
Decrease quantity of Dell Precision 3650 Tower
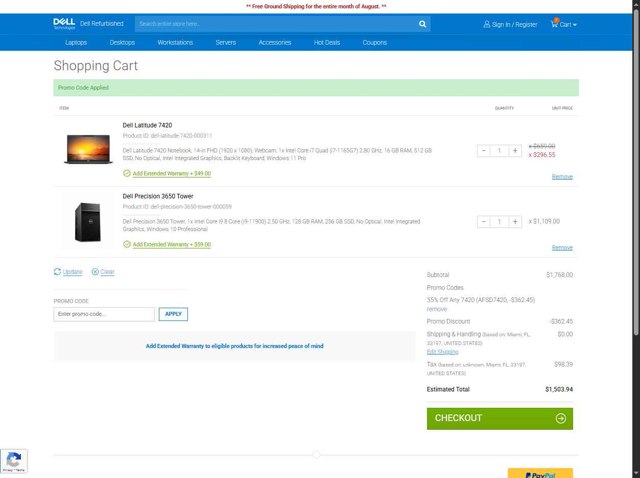click(484, 222)
